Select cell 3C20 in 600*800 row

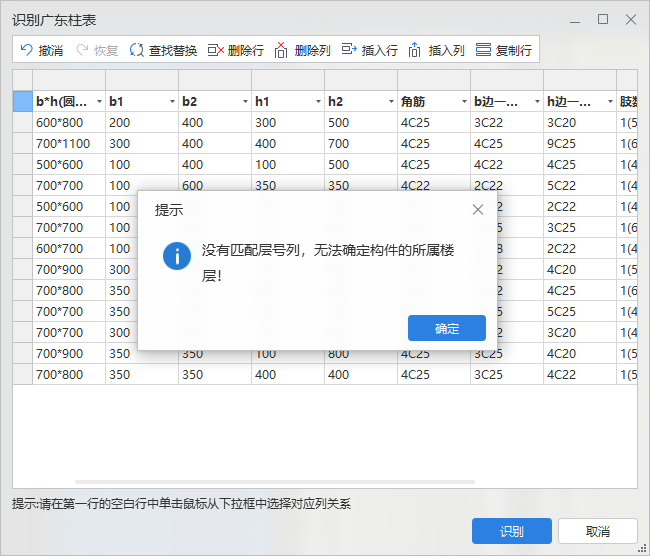(580, 123)
